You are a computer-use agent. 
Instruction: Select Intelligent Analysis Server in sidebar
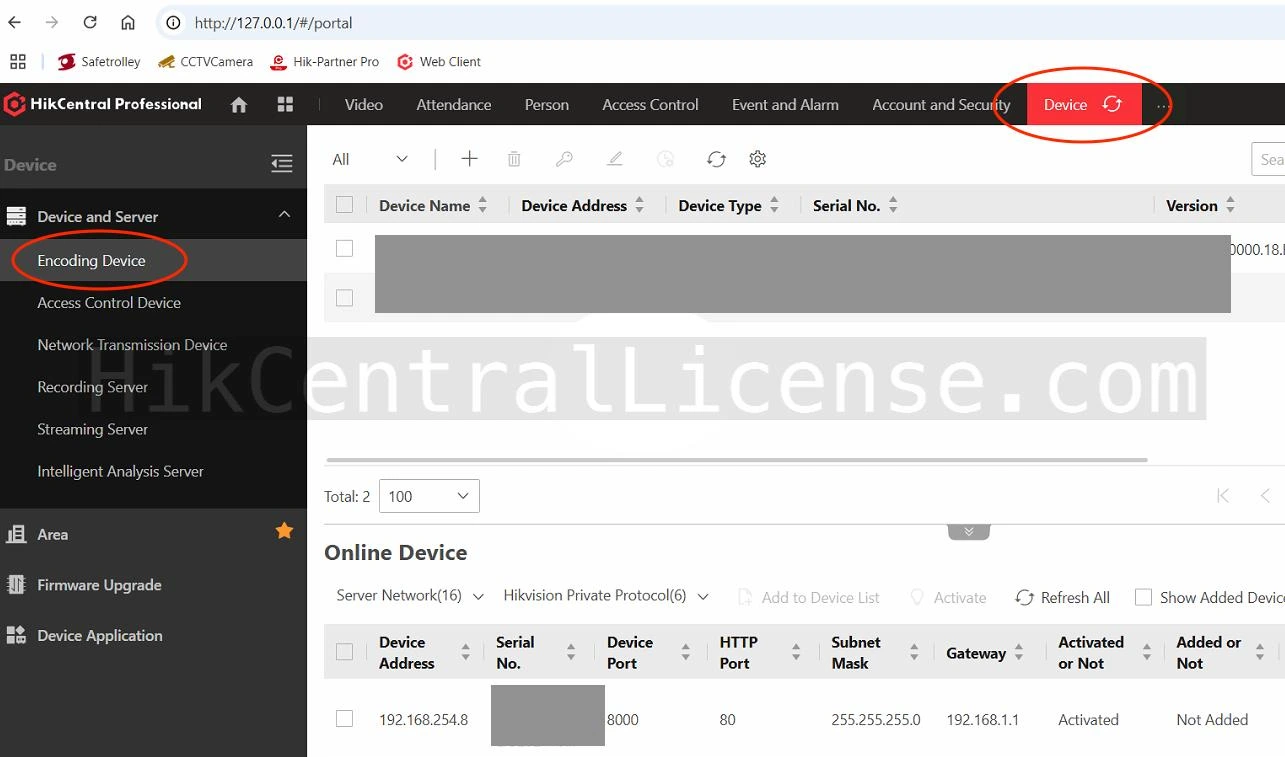click(x=153, y=471)
